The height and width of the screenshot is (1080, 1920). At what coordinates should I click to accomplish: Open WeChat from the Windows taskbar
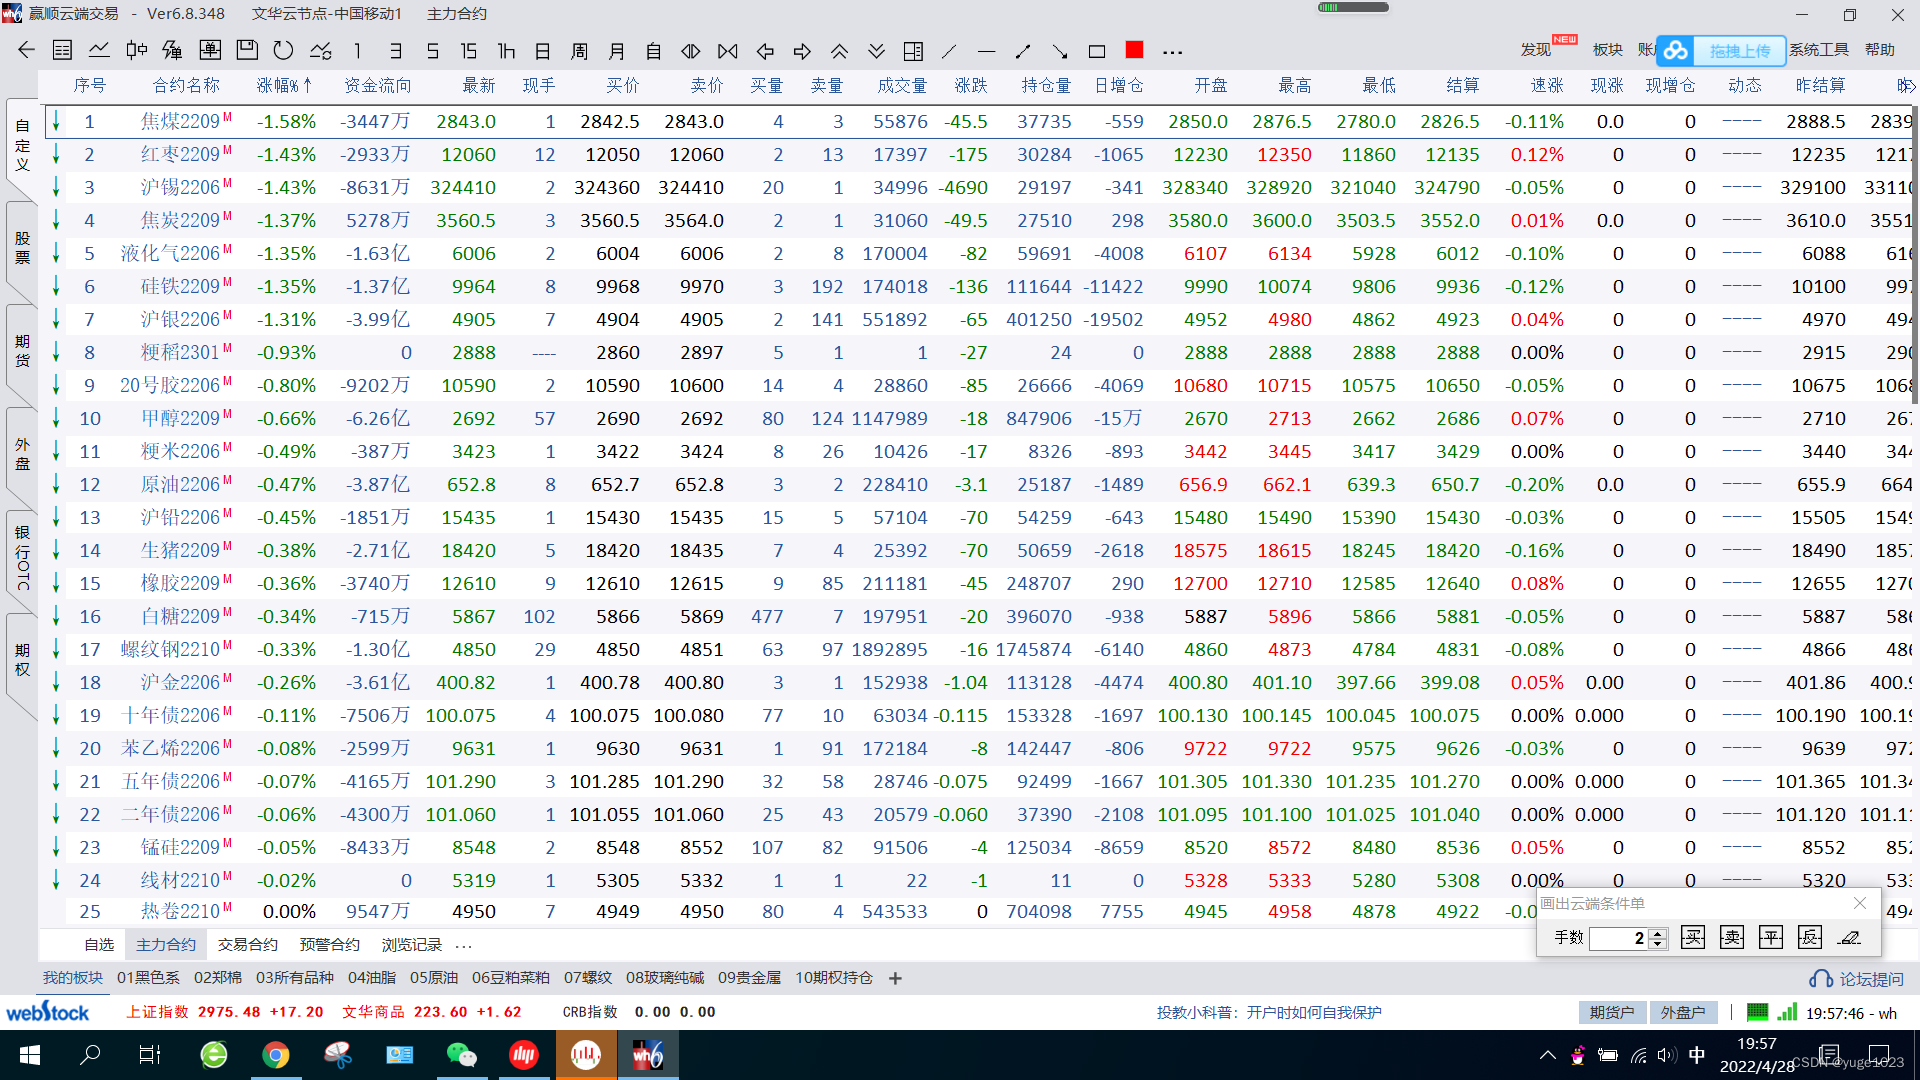(461, 1054)
